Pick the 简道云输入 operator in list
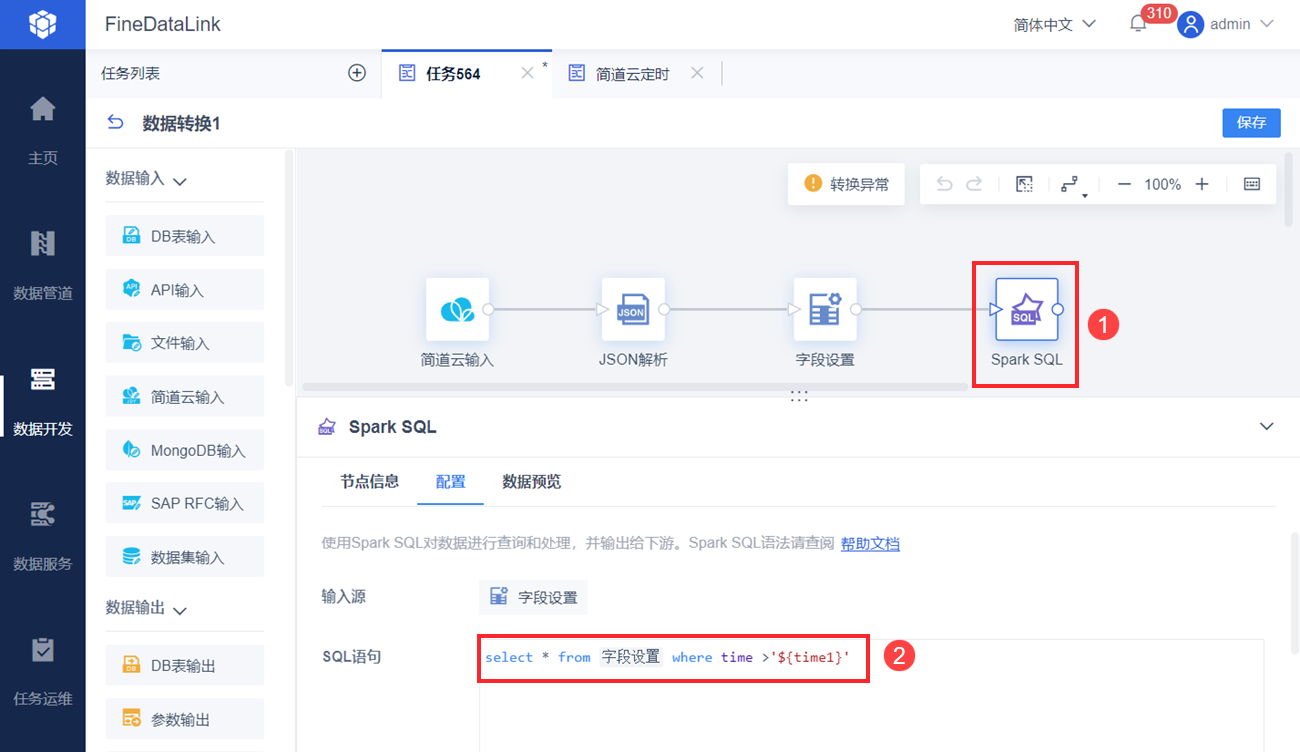 click(x=185, y=396)
